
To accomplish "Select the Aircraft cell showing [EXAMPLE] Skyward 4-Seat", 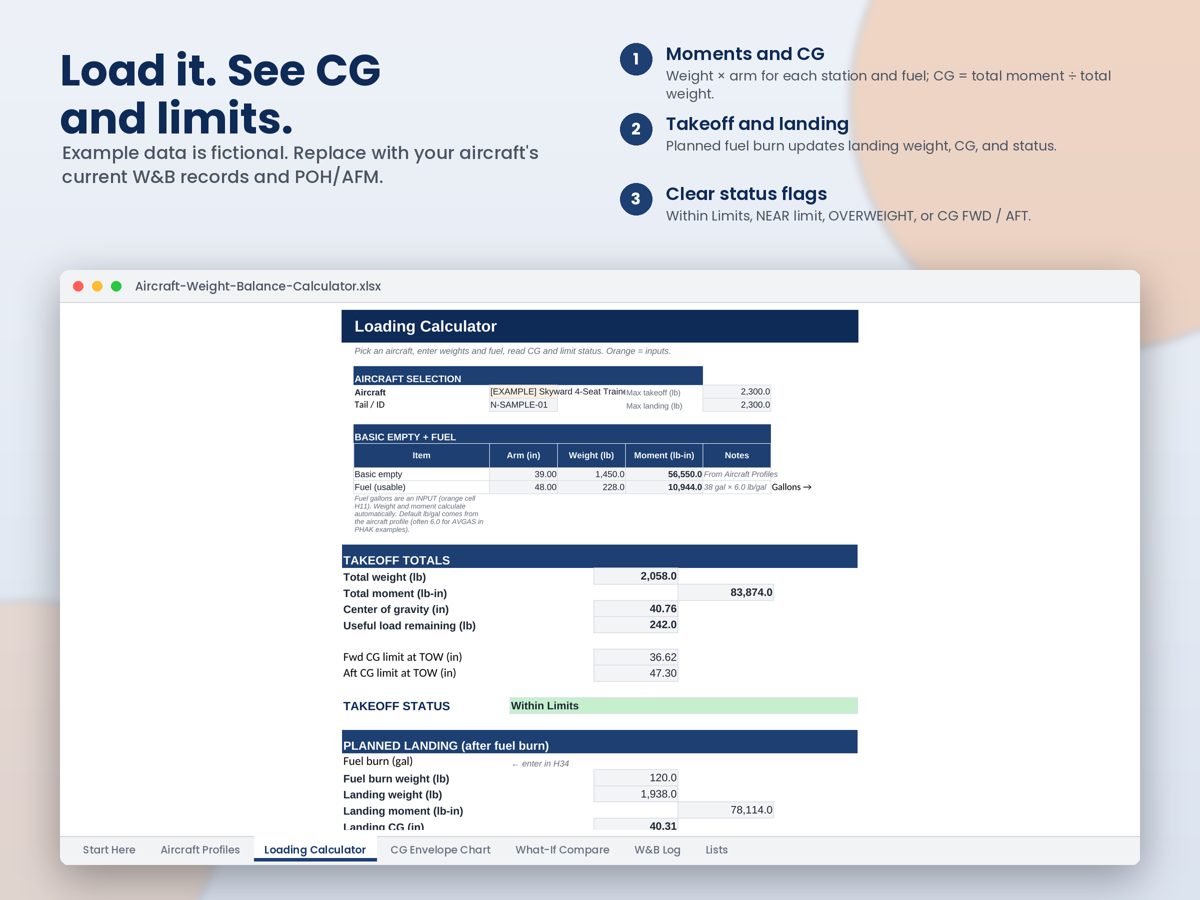I will point(557,392).
